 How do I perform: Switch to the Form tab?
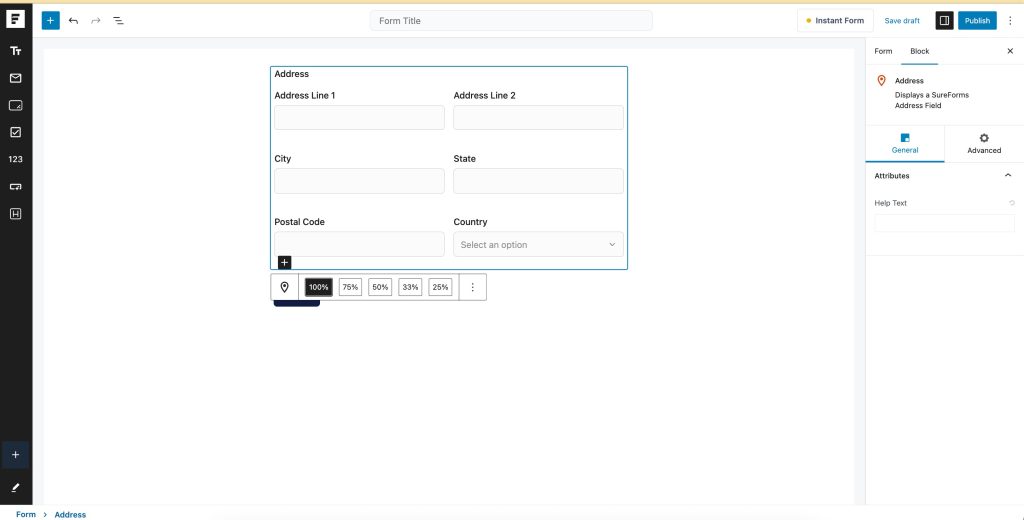point(883,51)
